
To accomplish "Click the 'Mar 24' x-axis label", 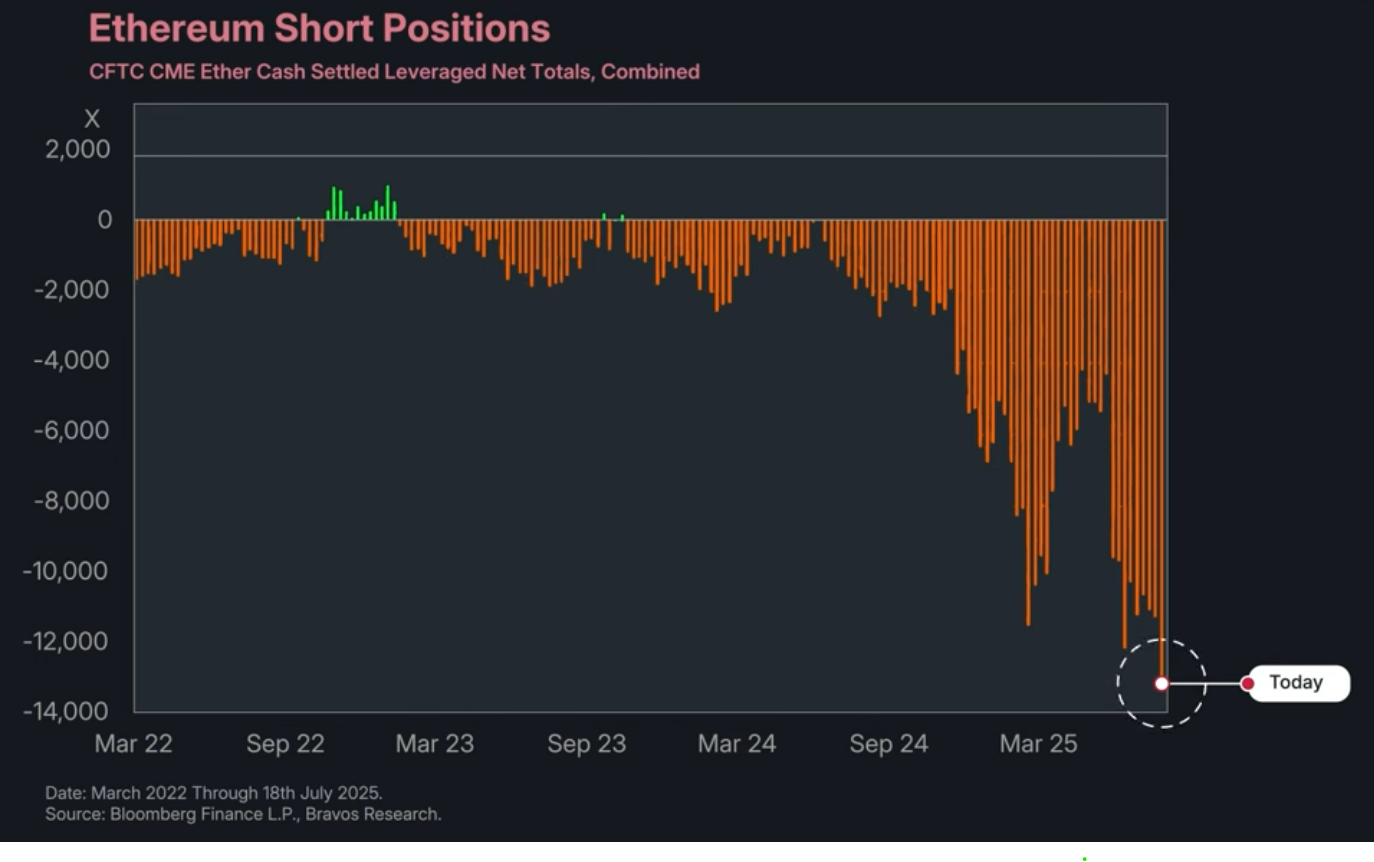I will tap(737, 744).
